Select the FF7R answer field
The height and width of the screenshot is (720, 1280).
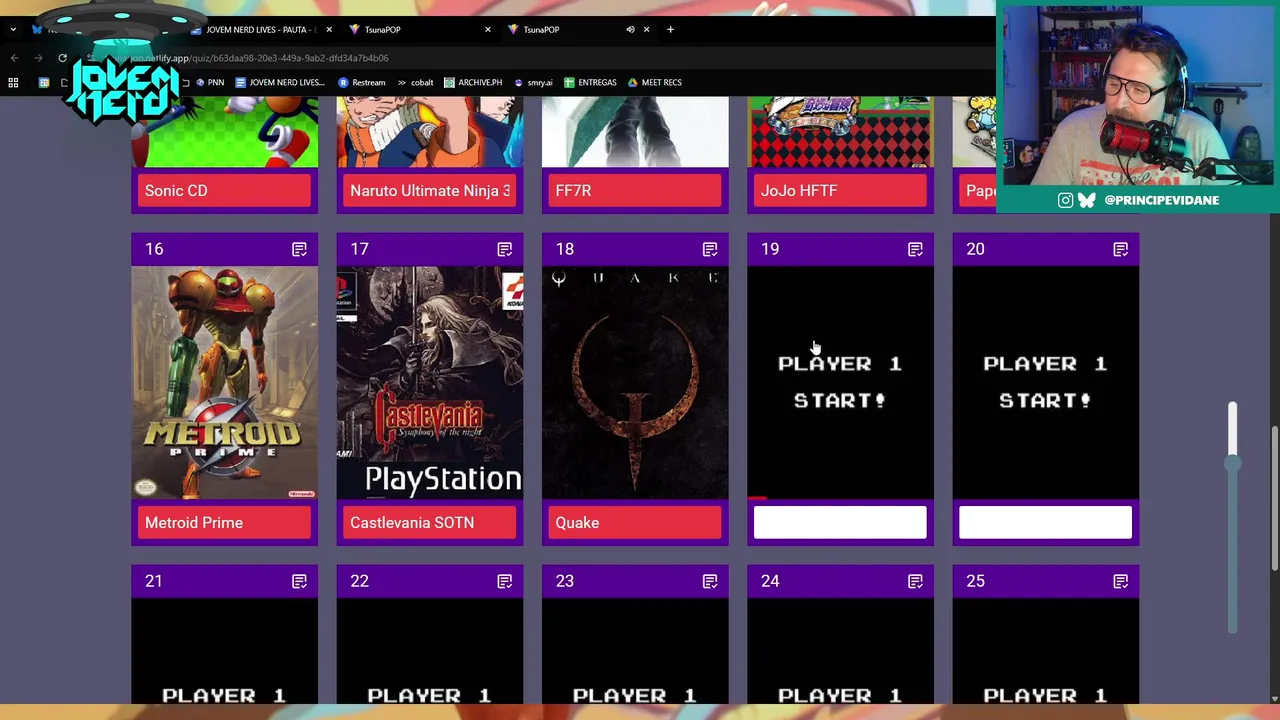coord(635,190)
